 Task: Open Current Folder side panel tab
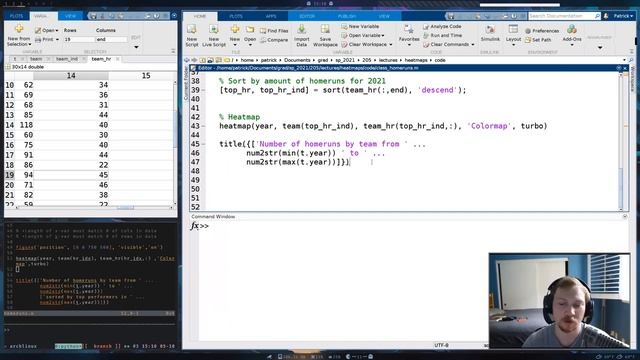tap(186, 84)
